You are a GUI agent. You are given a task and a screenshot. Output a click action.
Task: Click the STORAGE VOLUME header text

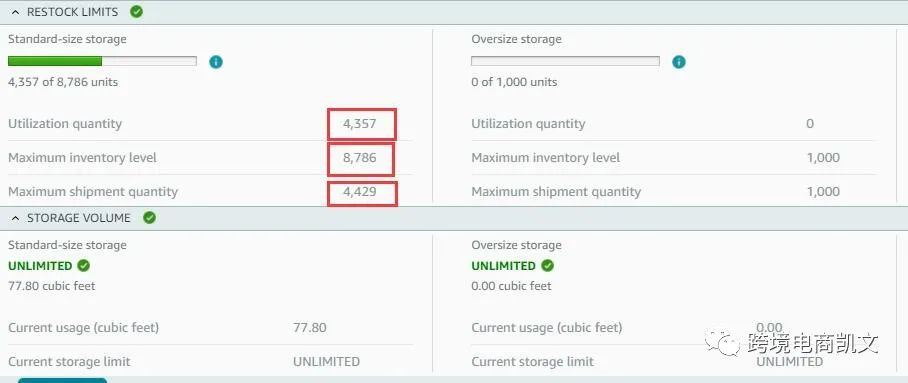[x=79, y=218]
